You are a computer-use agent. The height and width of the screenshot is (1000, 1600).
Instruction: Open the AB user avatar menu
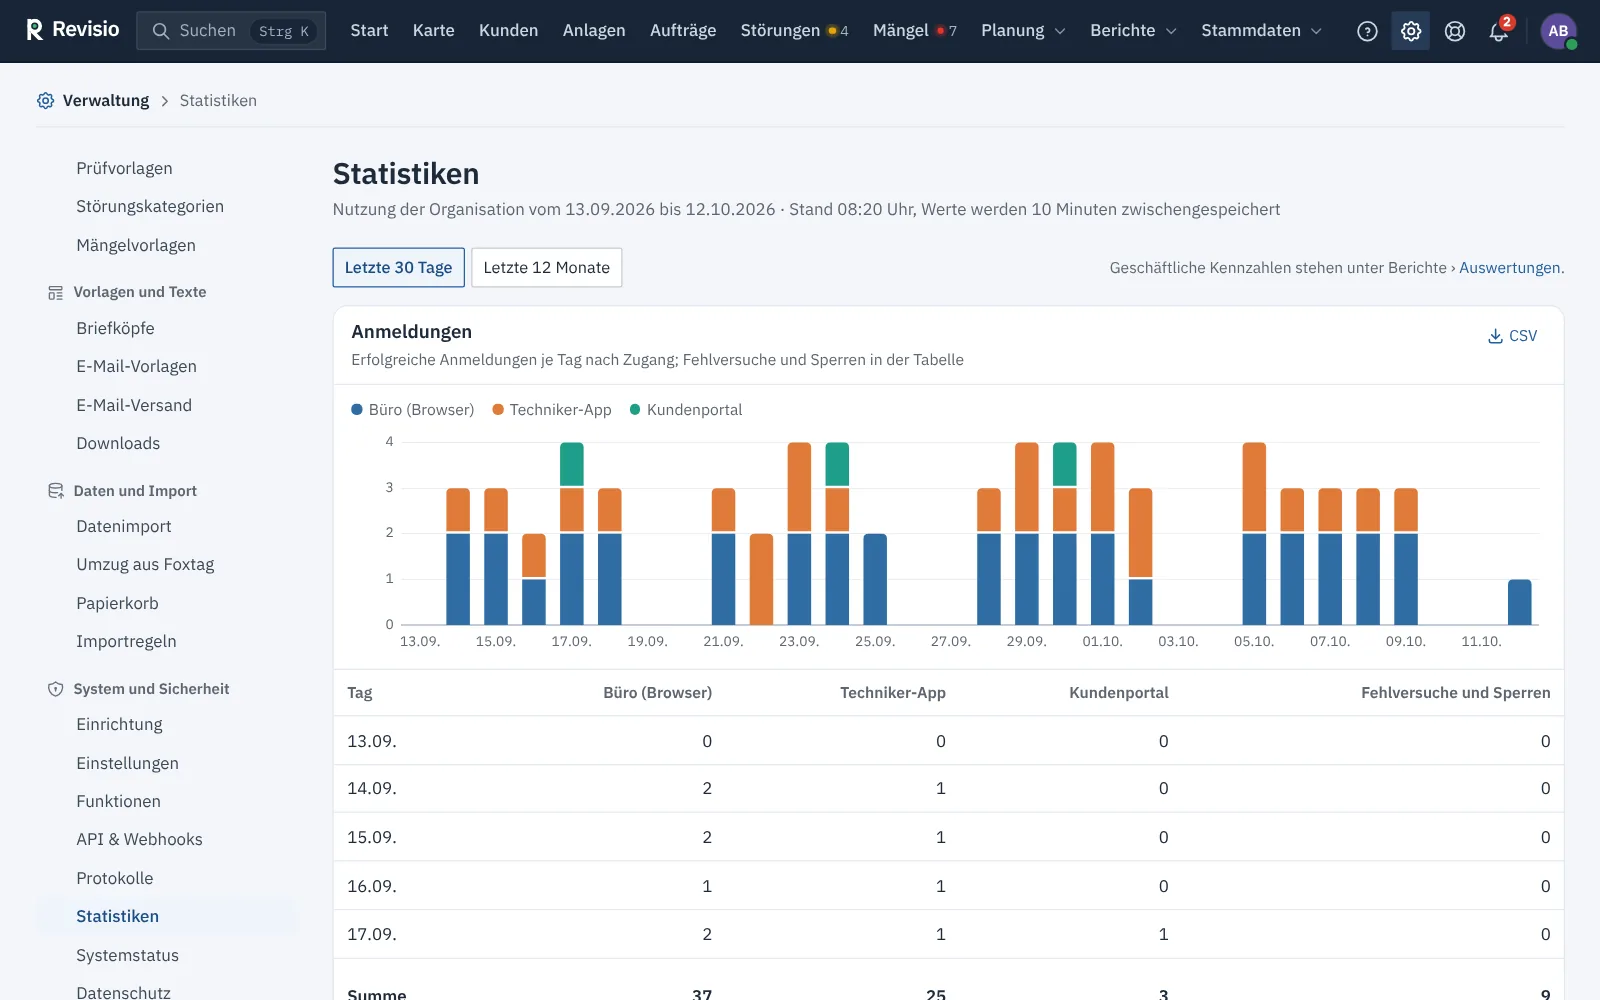(x=1558, y=31)
